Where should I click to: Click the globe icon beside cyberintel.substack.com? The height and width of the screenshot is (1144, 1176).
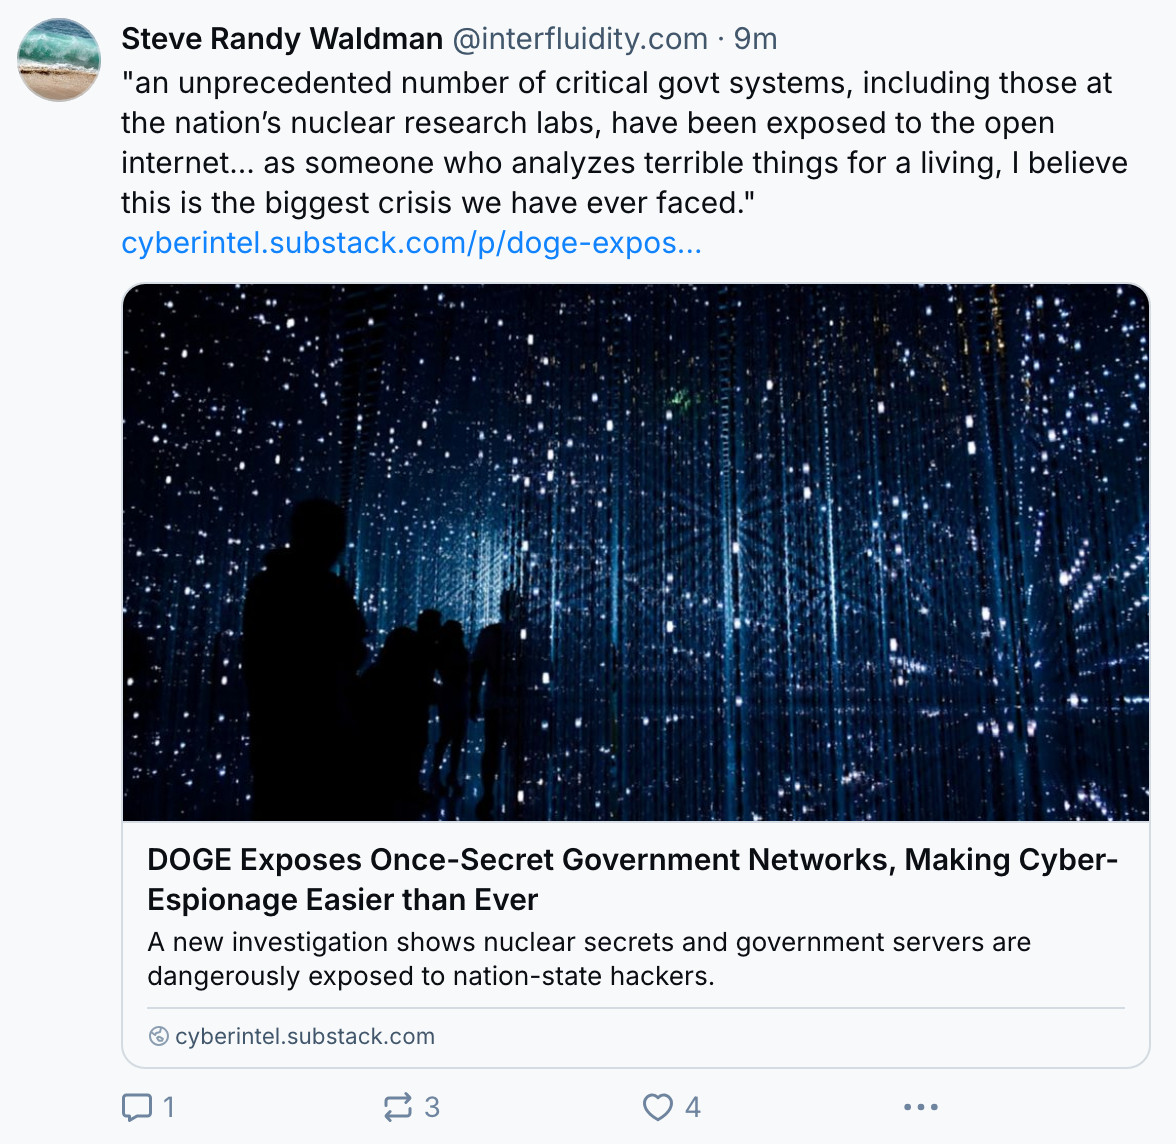coord(158,1036)
